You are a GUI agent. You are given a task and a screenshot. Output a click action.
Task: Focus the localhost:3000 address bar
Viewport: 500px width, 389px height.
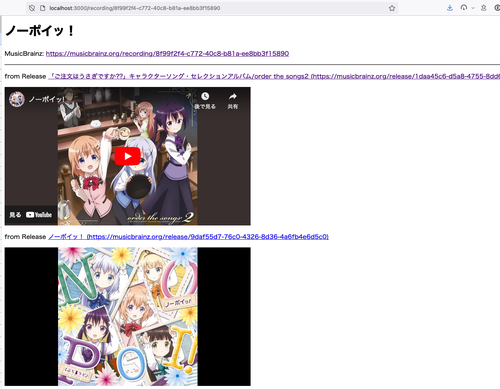click(212, 8)
